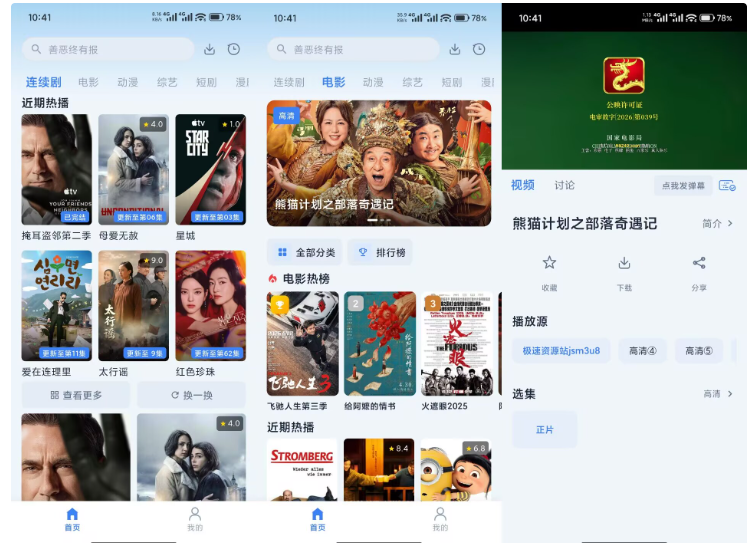Screen dimensions: 750x543
Task: Open 红色珍珠 poster
Action: 210,306
